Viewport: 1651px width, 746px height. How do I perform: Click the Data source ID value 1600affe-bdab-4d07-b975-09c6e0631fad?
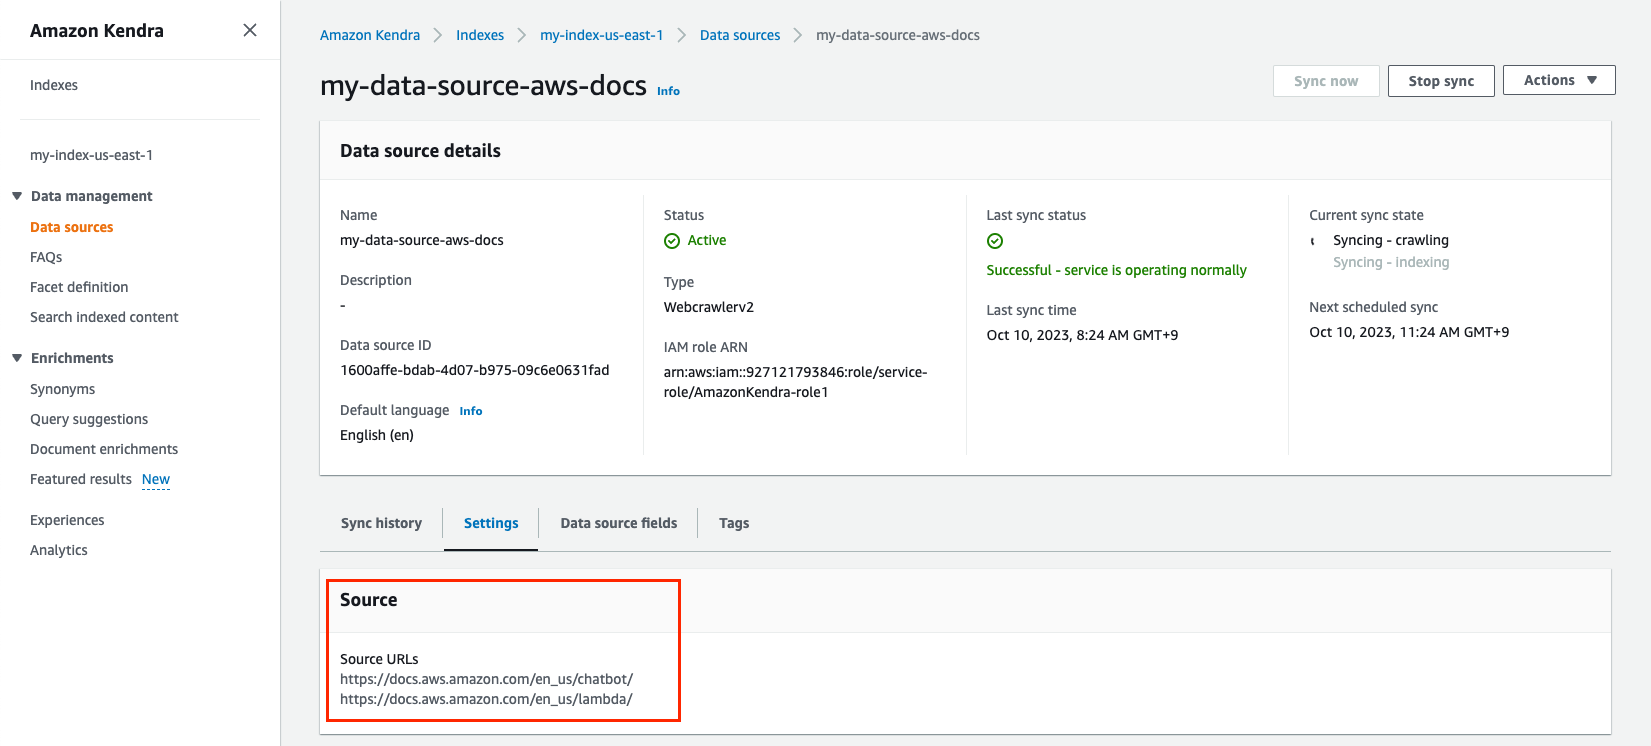pos(475,370)
